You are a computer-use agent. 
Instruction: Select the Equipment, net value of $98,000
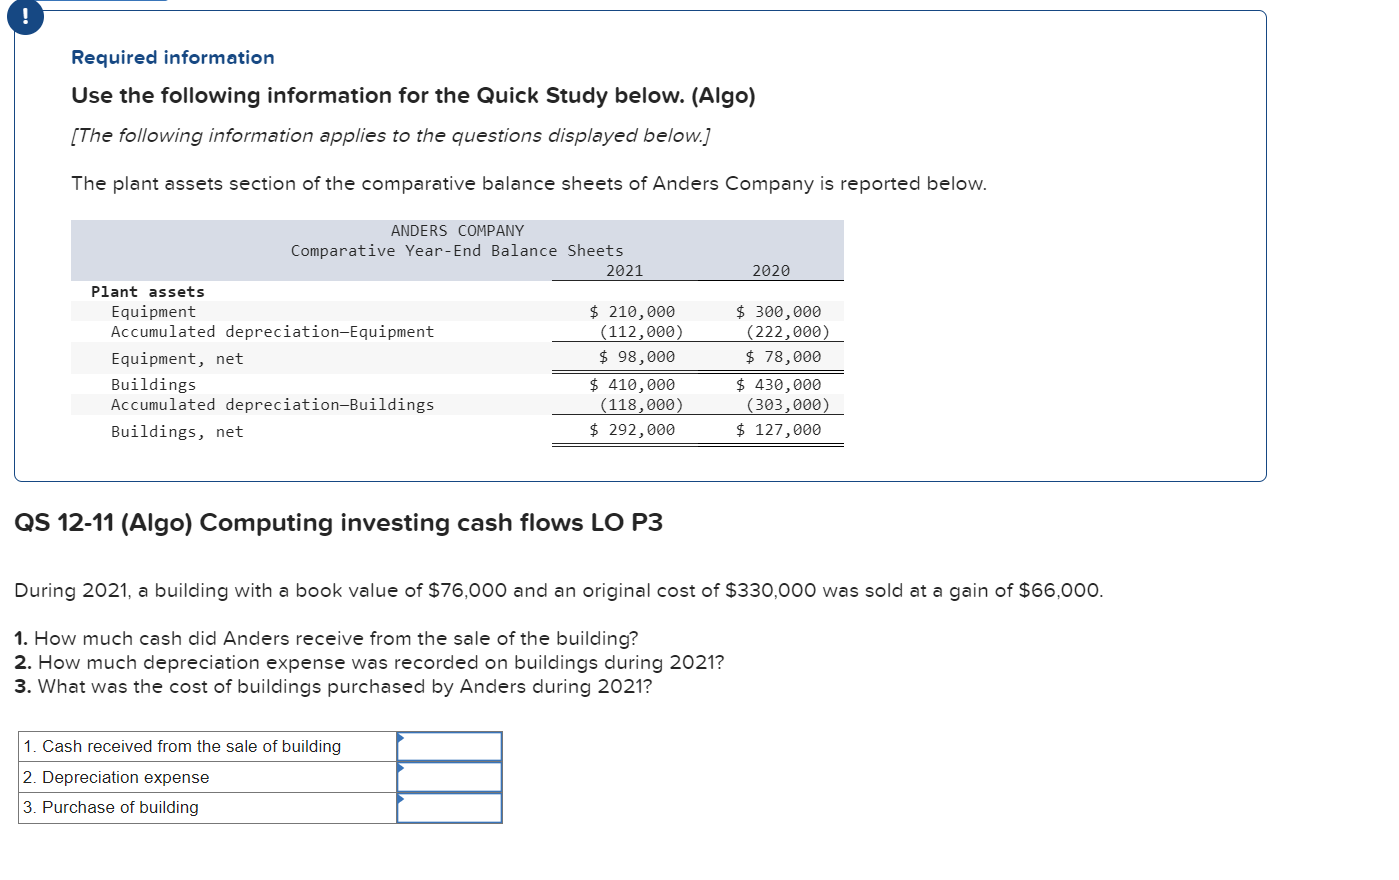click(635, 357)
